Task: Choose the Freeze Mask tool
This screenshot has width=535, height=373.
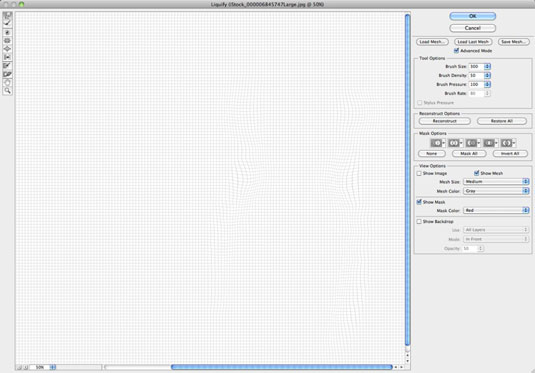Action: click(x=7, y=66)
